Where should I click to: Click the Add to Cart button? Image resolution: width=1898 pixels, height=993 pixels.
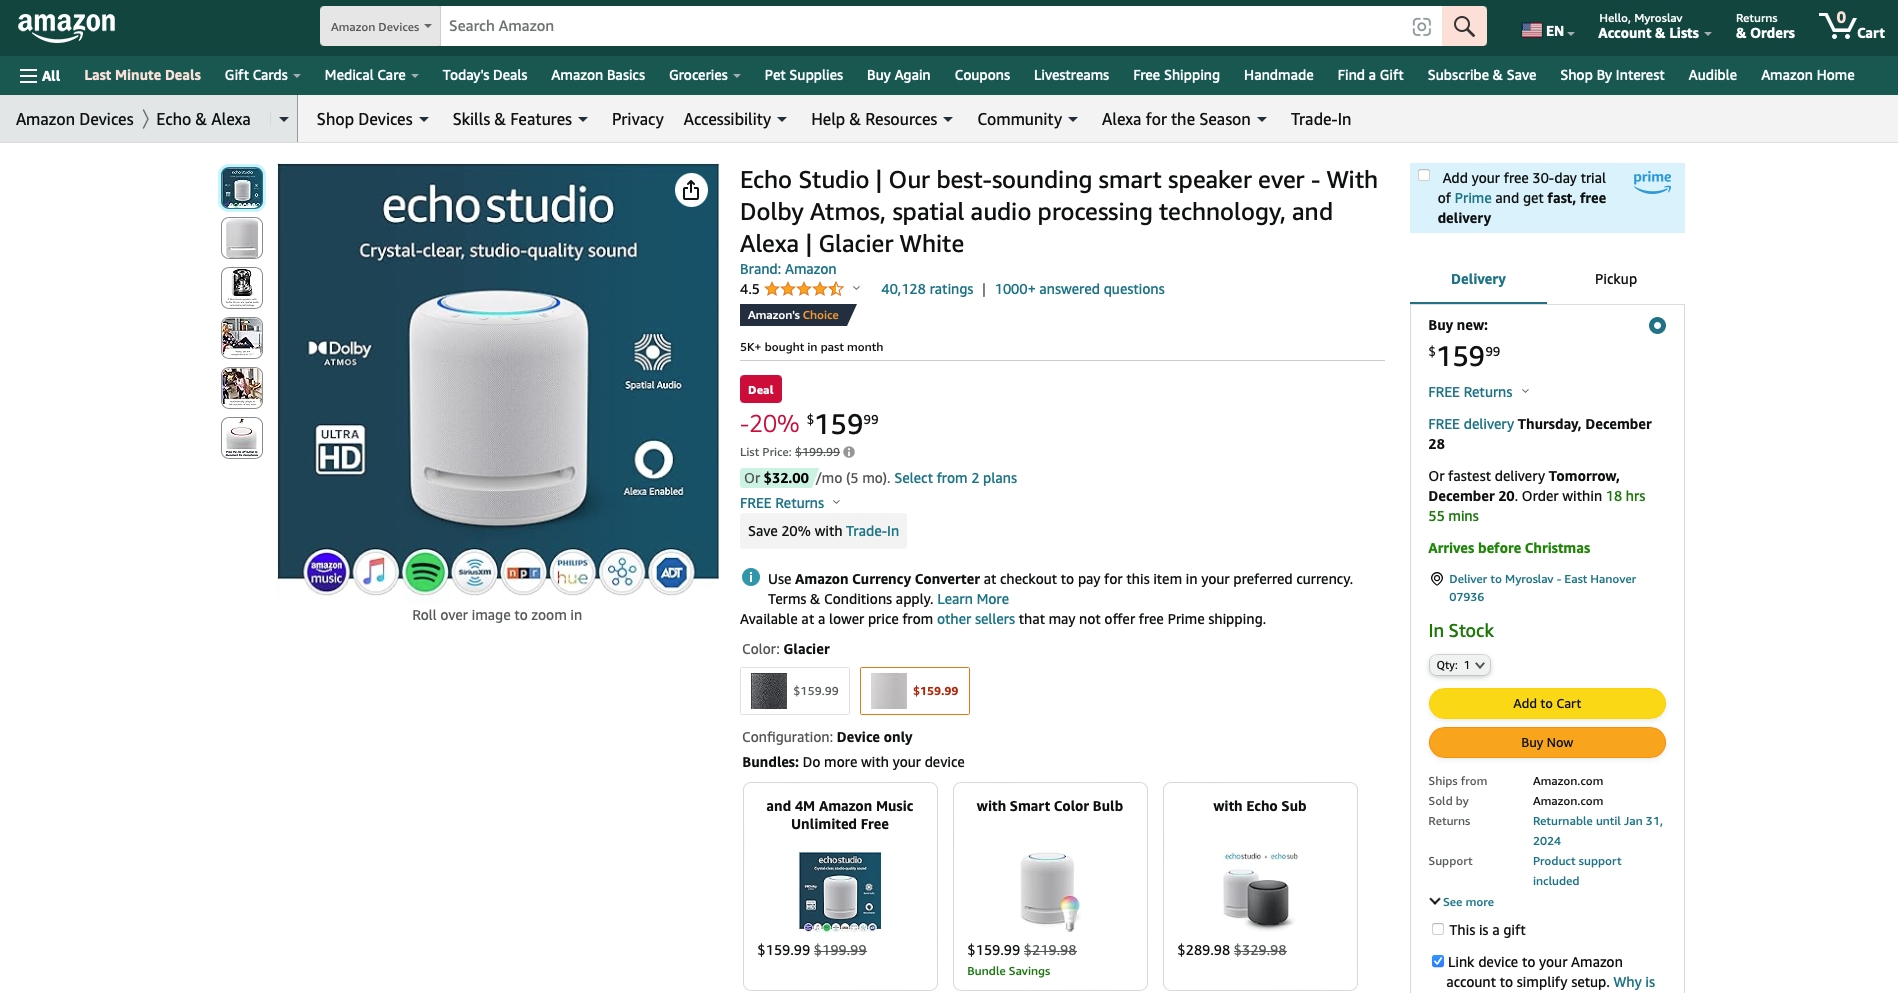(x=1546, y=703)
